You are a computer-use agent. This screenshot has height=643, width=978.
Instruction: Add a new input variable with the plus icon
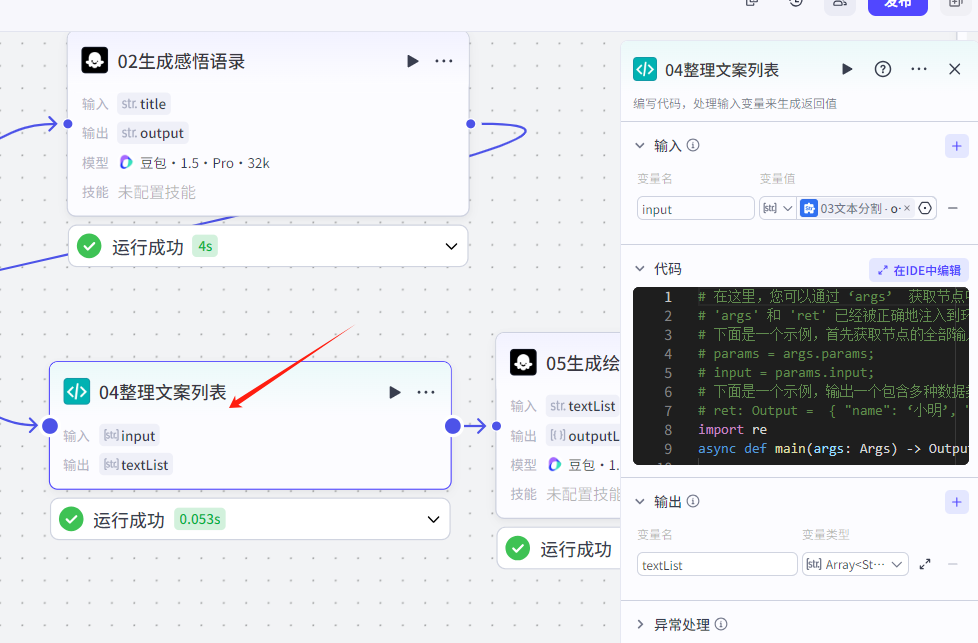coord(956,145)
